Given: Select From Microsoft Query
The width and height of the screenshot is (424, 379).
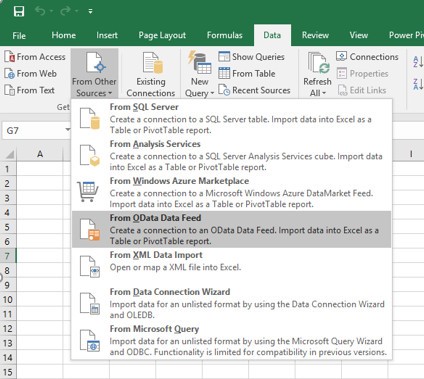Looking at the screenshot, I should pyautogui.click(x=232, y=340).
